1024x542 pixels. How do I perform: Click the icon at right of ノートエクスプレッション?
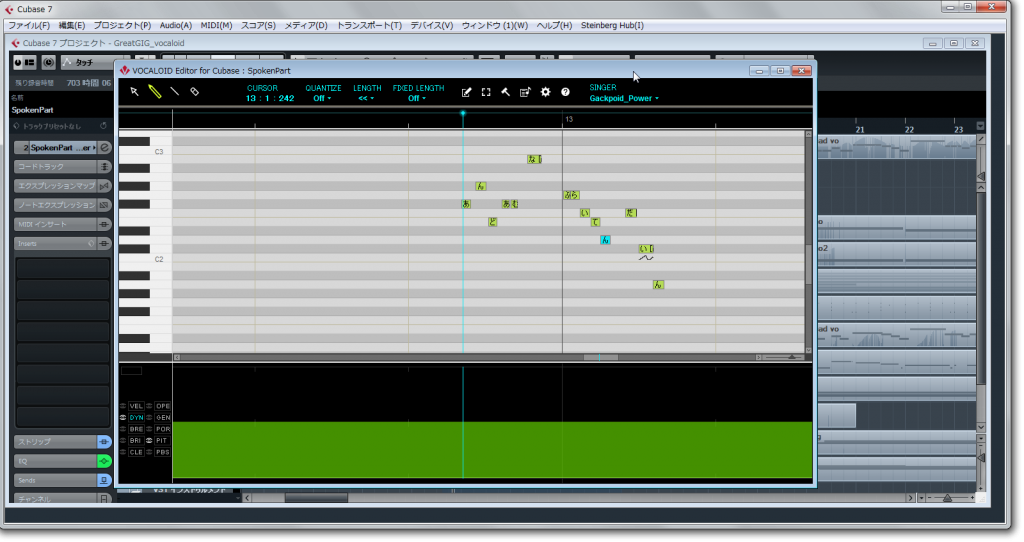(x=104, y=205)
